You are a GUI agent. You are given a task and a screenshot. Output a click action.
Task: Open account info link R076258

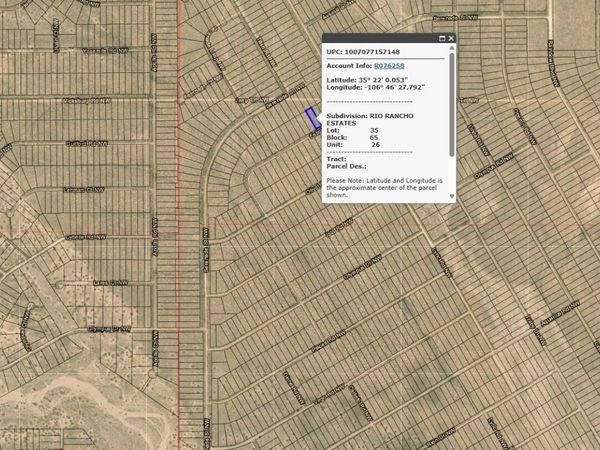[389, 66]
